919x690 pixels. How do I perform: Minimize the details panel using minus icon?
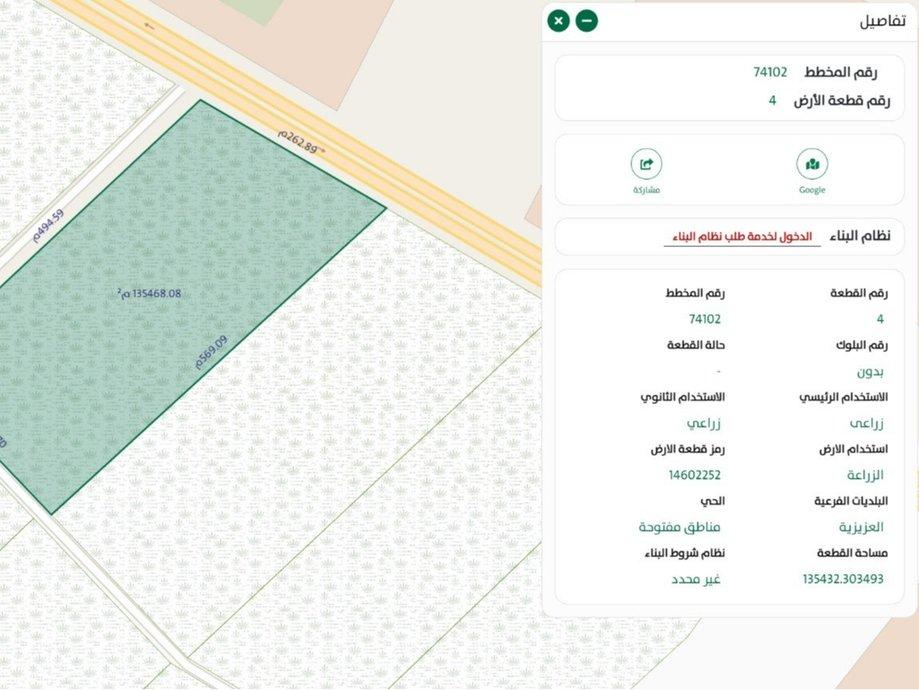(x=587, y=20)
